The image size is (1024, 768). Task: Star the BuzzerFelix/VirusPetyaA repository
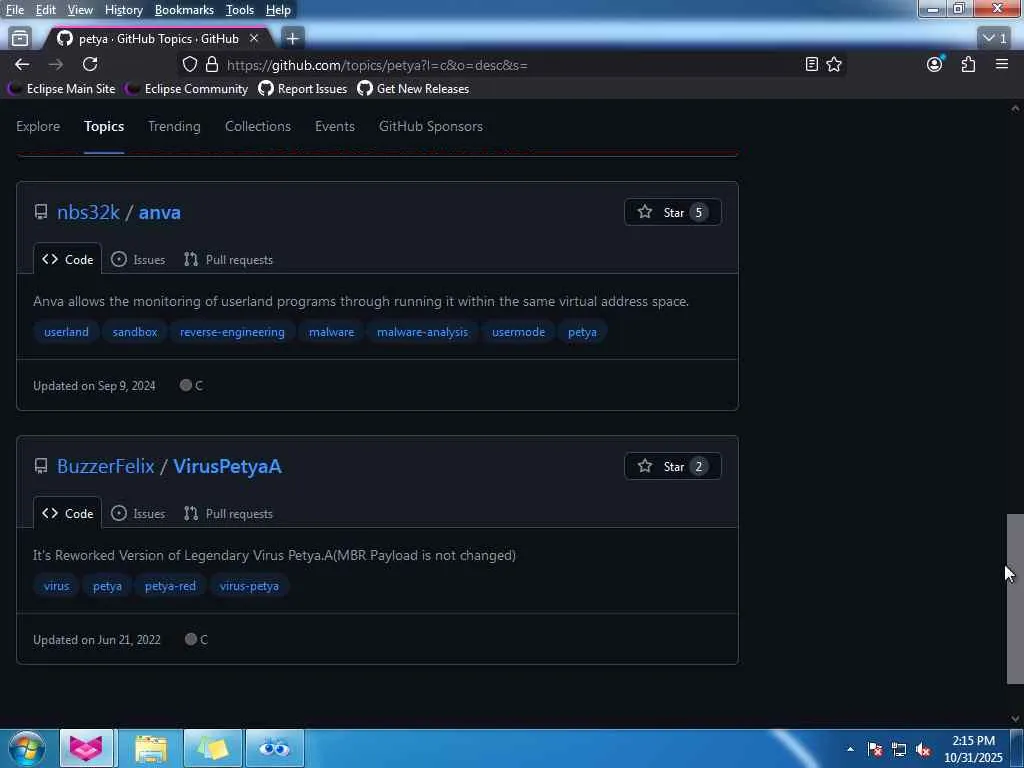673,466
